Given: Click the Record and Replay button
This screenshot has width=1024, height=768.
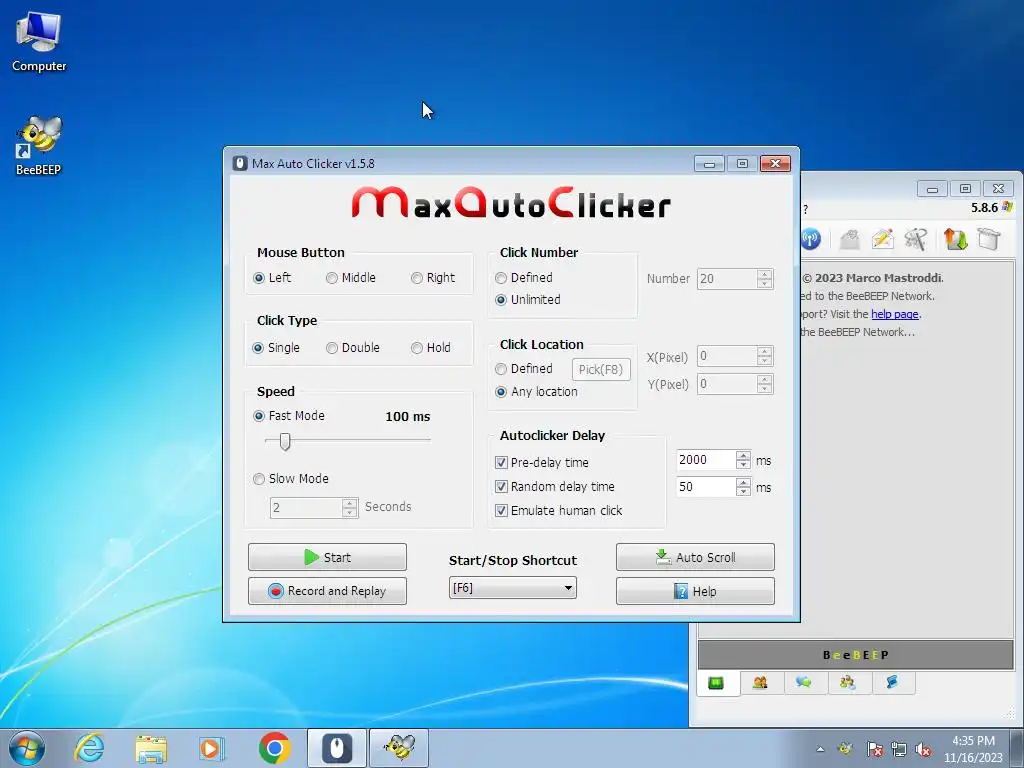Looking at the screenshot, I should (327, 591).
